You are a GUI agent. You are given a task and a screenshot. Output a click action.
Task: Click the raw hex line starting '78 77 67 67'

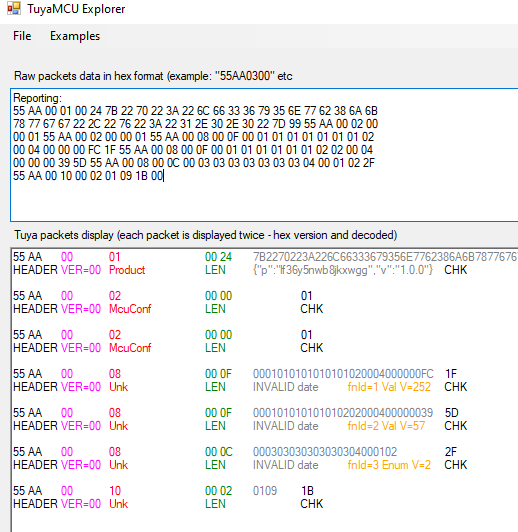click(x=196, y=124)
